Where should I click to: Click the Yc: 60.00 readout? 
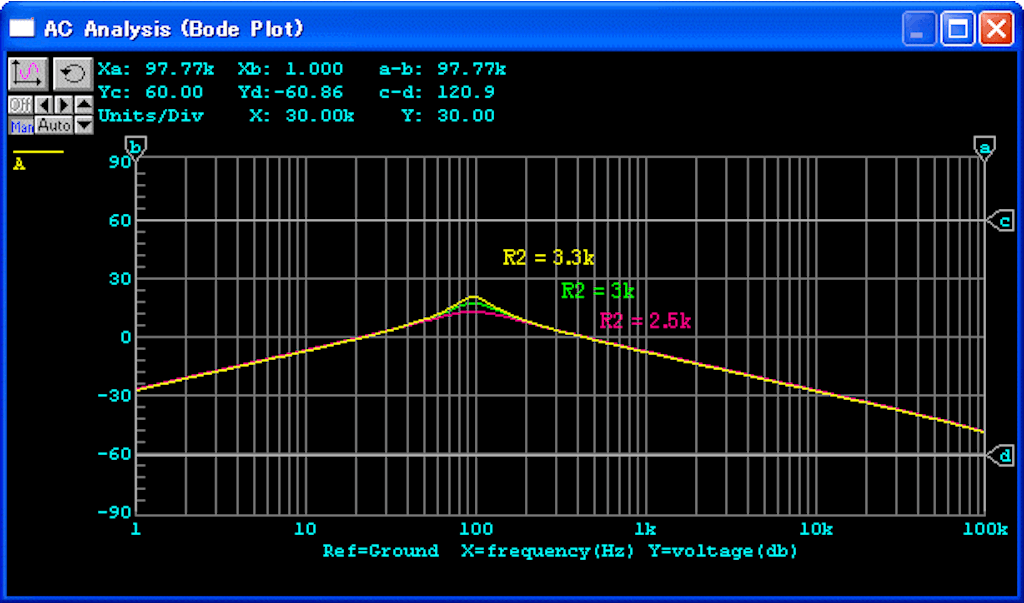tap(151, 92)
